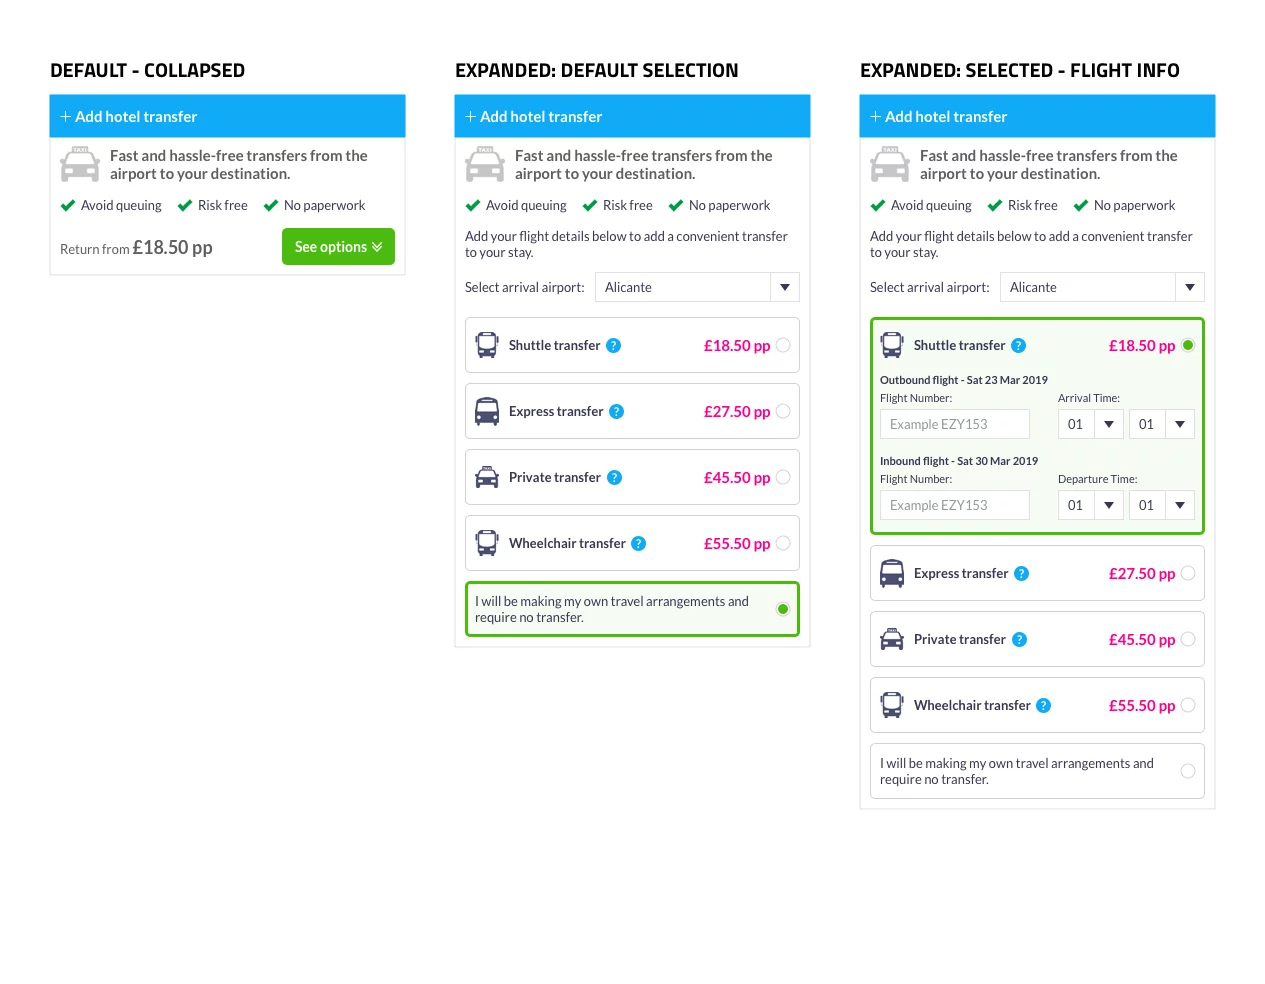The image size is (1265, 984).
Task: Click help icon beside Express transfer in Flight Info panel
Action: pyautogui.click(x=1021, y=574)
